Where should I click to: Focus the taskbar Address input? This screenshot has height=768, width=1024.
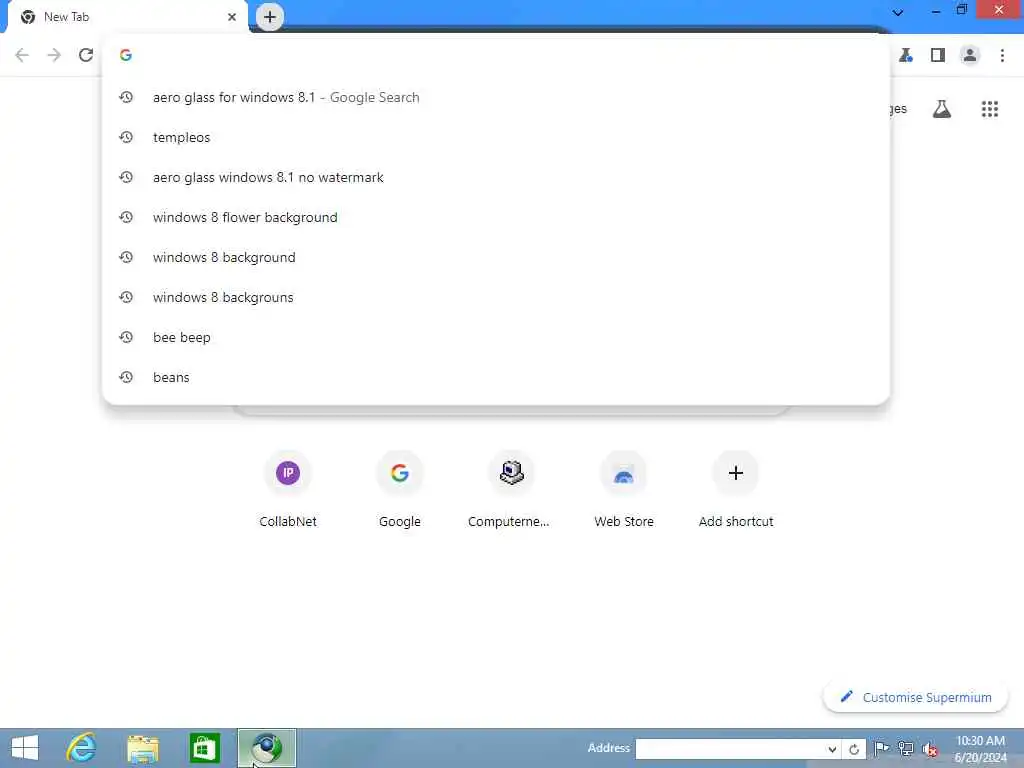coord(730,749)
